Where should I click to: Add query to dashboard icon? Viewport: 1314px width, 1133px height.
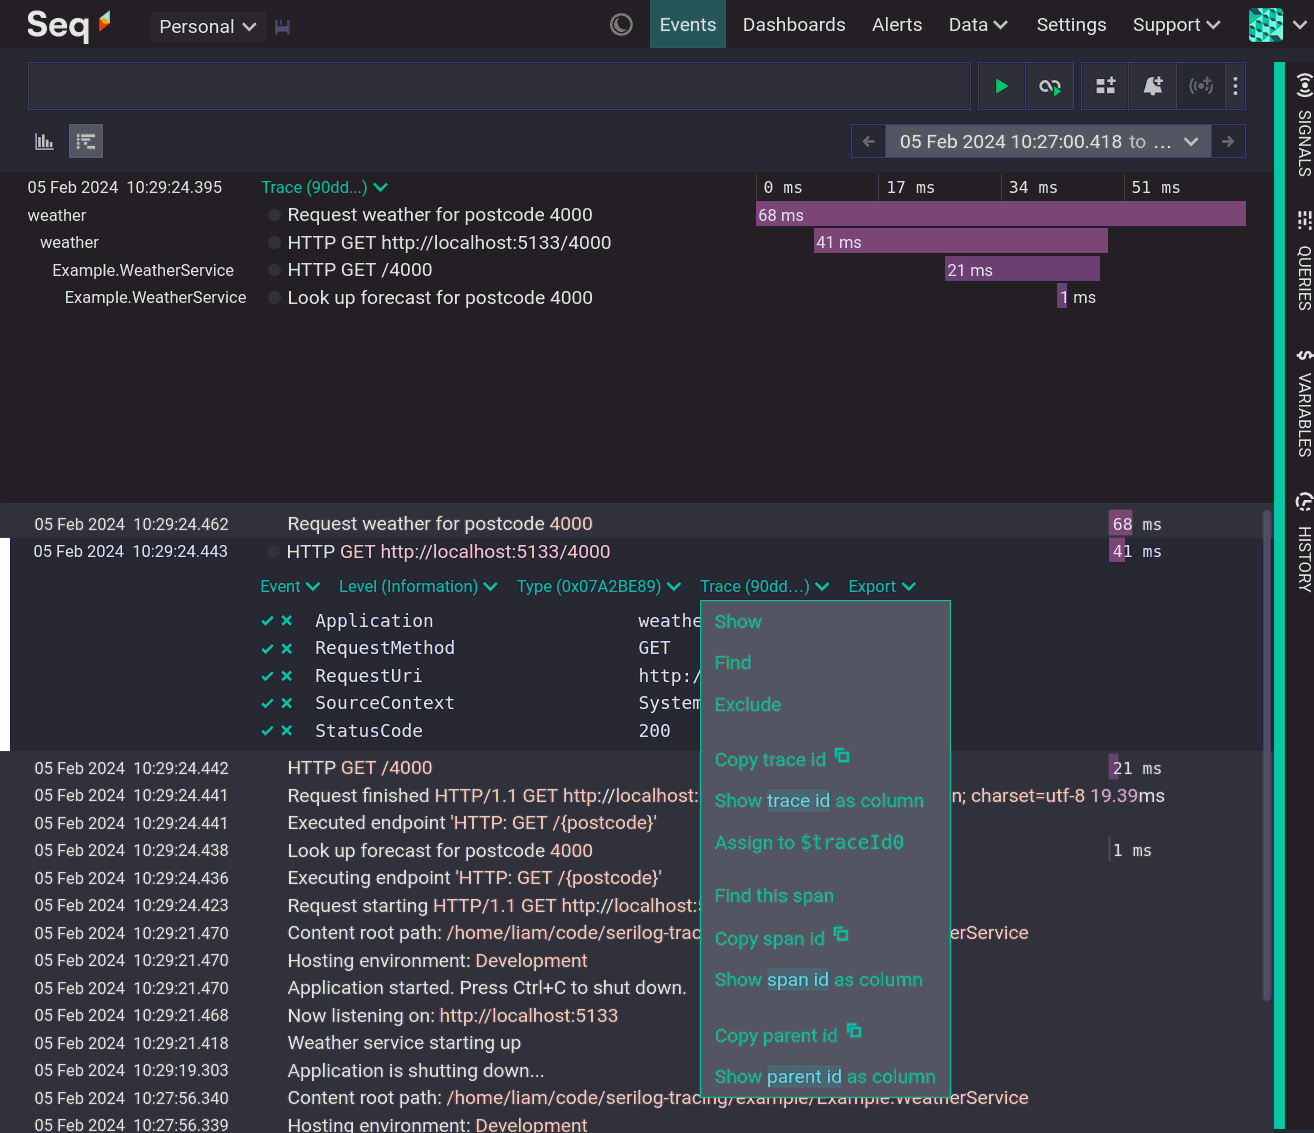(1105, 86)
